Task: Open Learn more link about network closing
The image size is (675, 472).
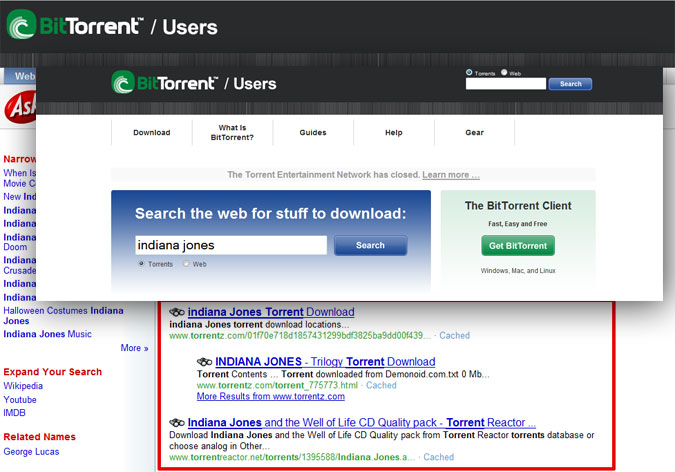Action: tap(451, 175)
